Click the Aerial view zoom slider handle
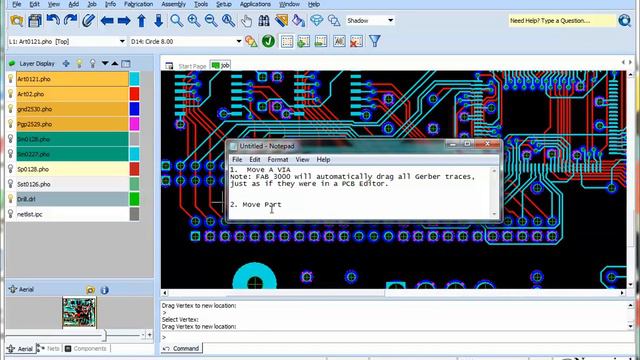Image resolution: width=640 pixels, height=360 pixels. click(105, 336)
